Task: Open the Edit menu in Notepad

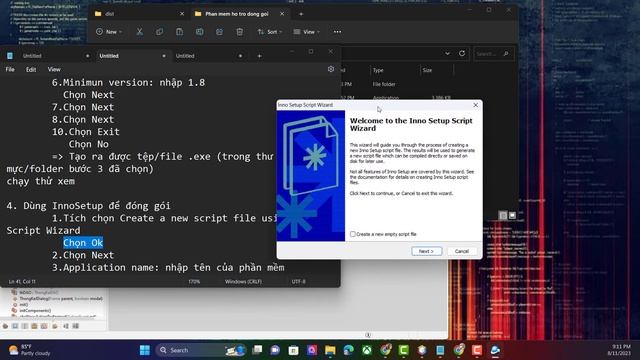Action: [31, 69]
